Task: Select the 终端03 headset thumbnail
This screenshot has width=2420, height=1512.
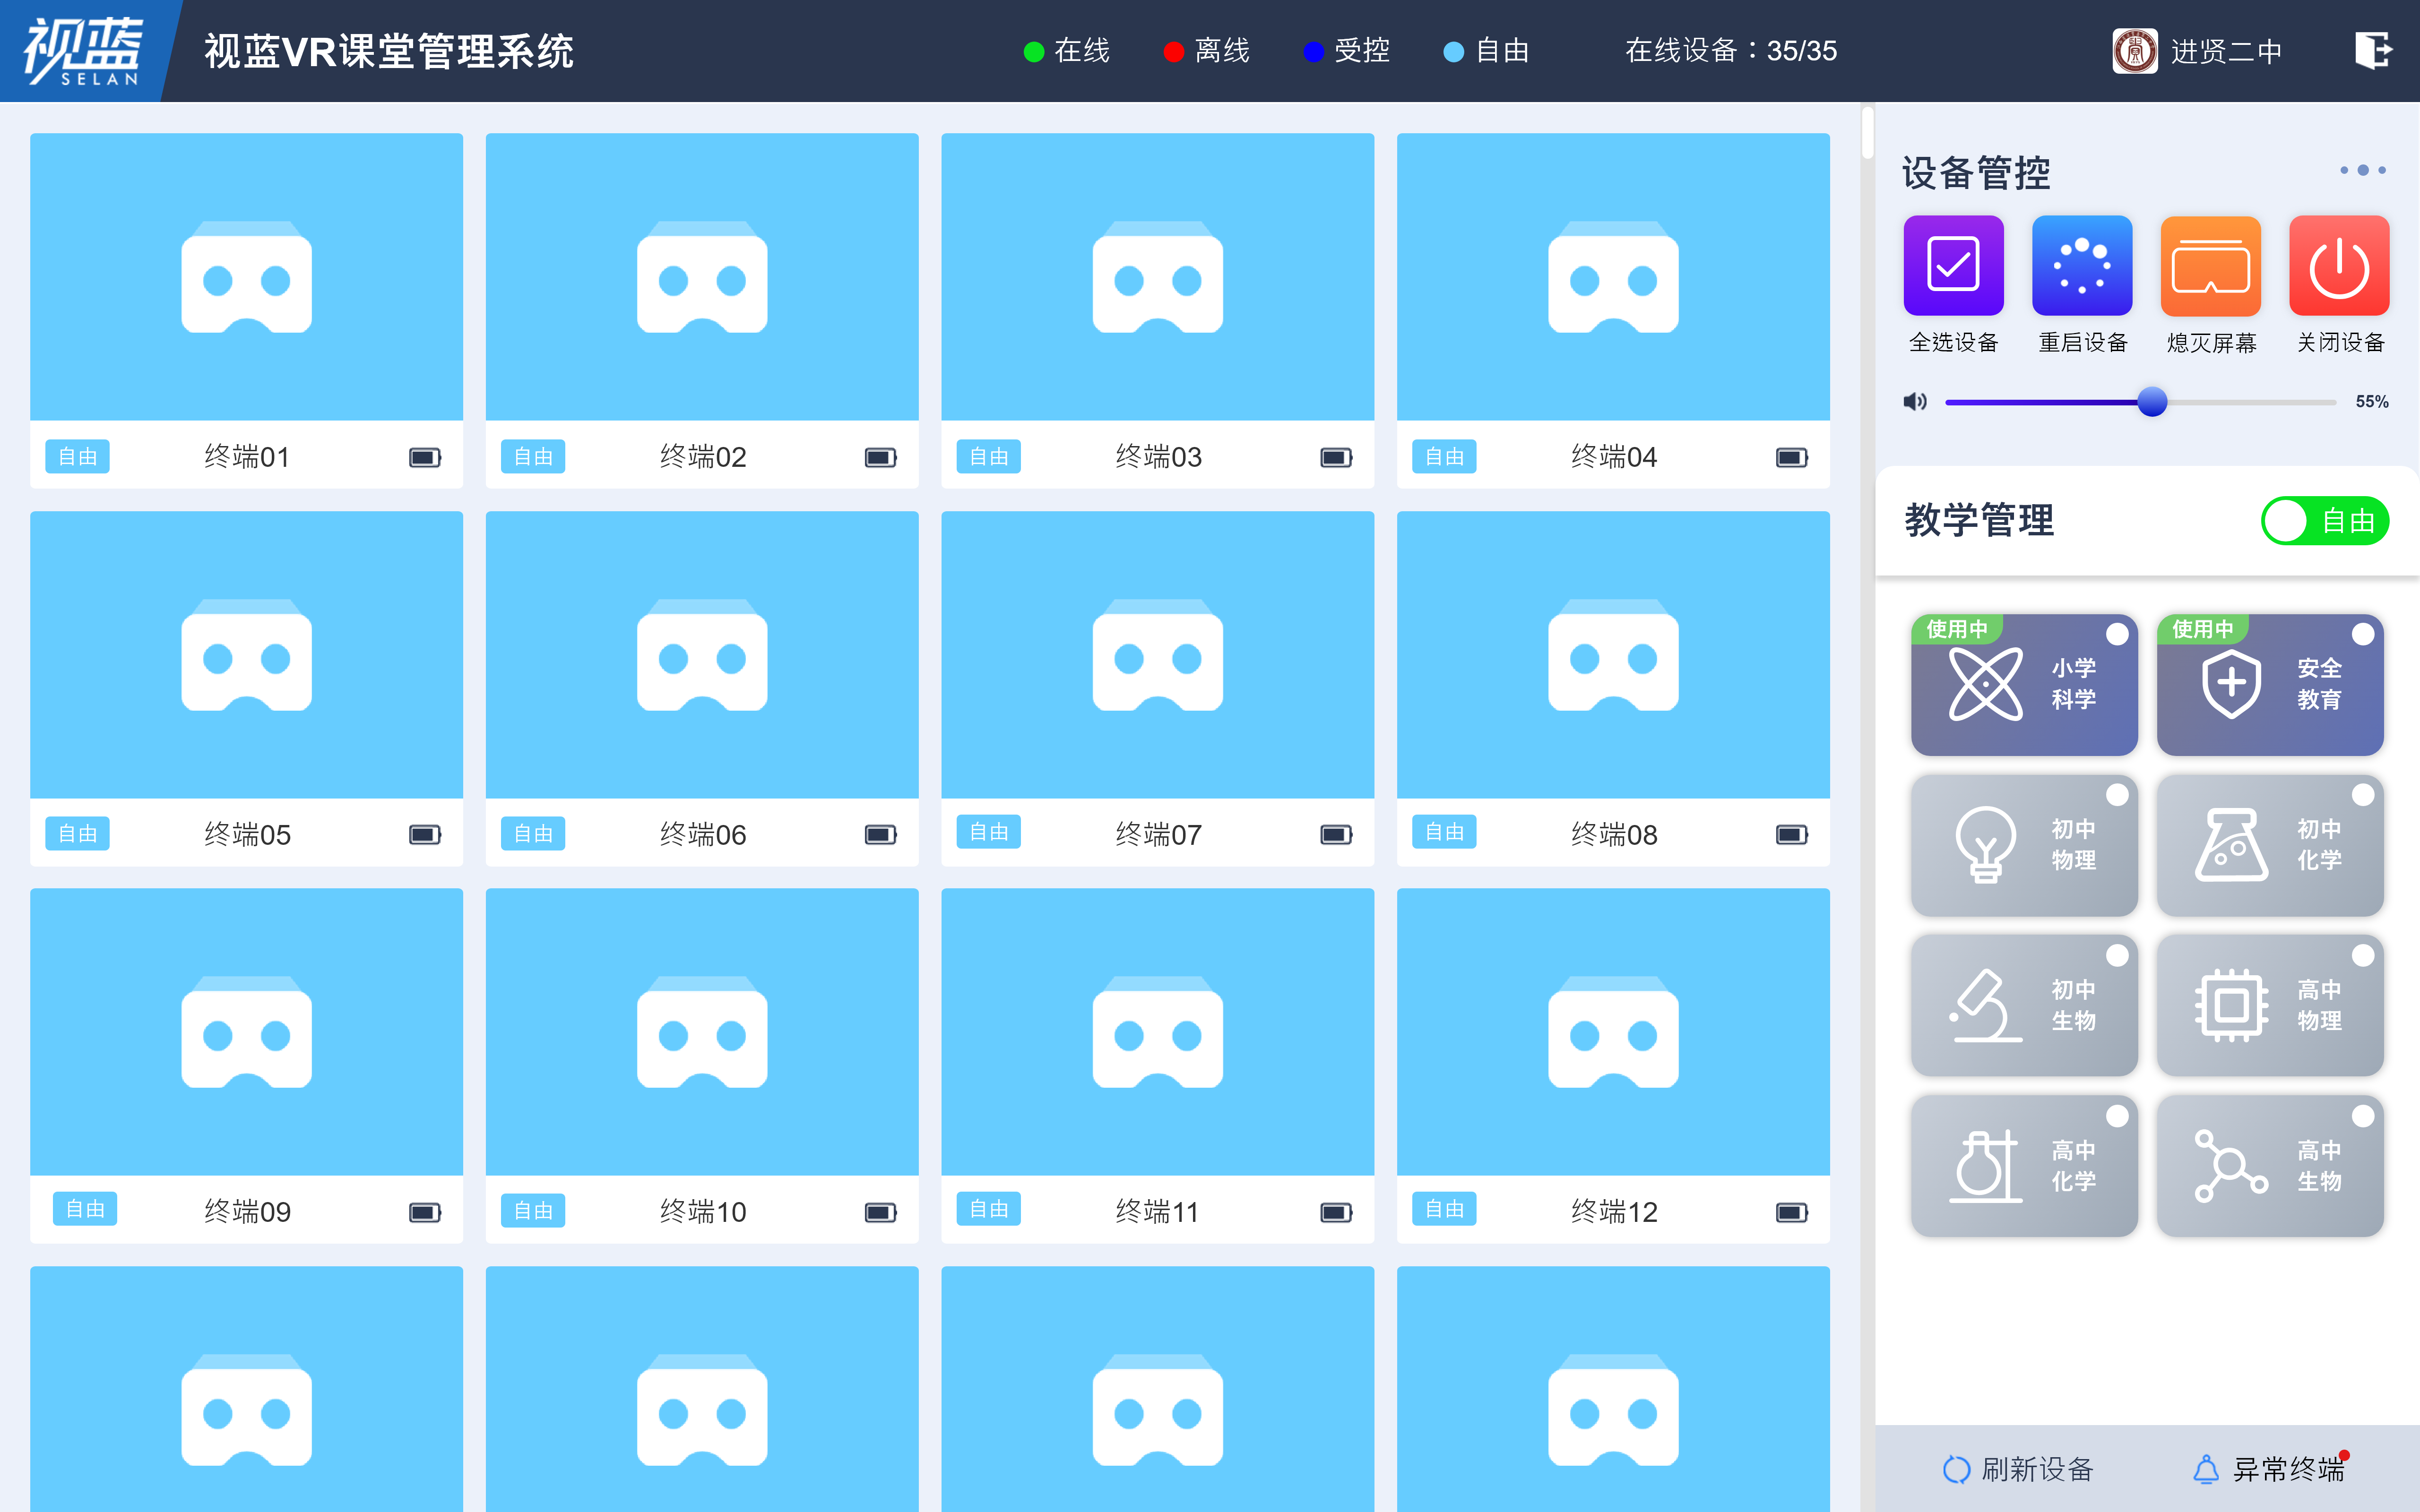Action: point(1158,277)
